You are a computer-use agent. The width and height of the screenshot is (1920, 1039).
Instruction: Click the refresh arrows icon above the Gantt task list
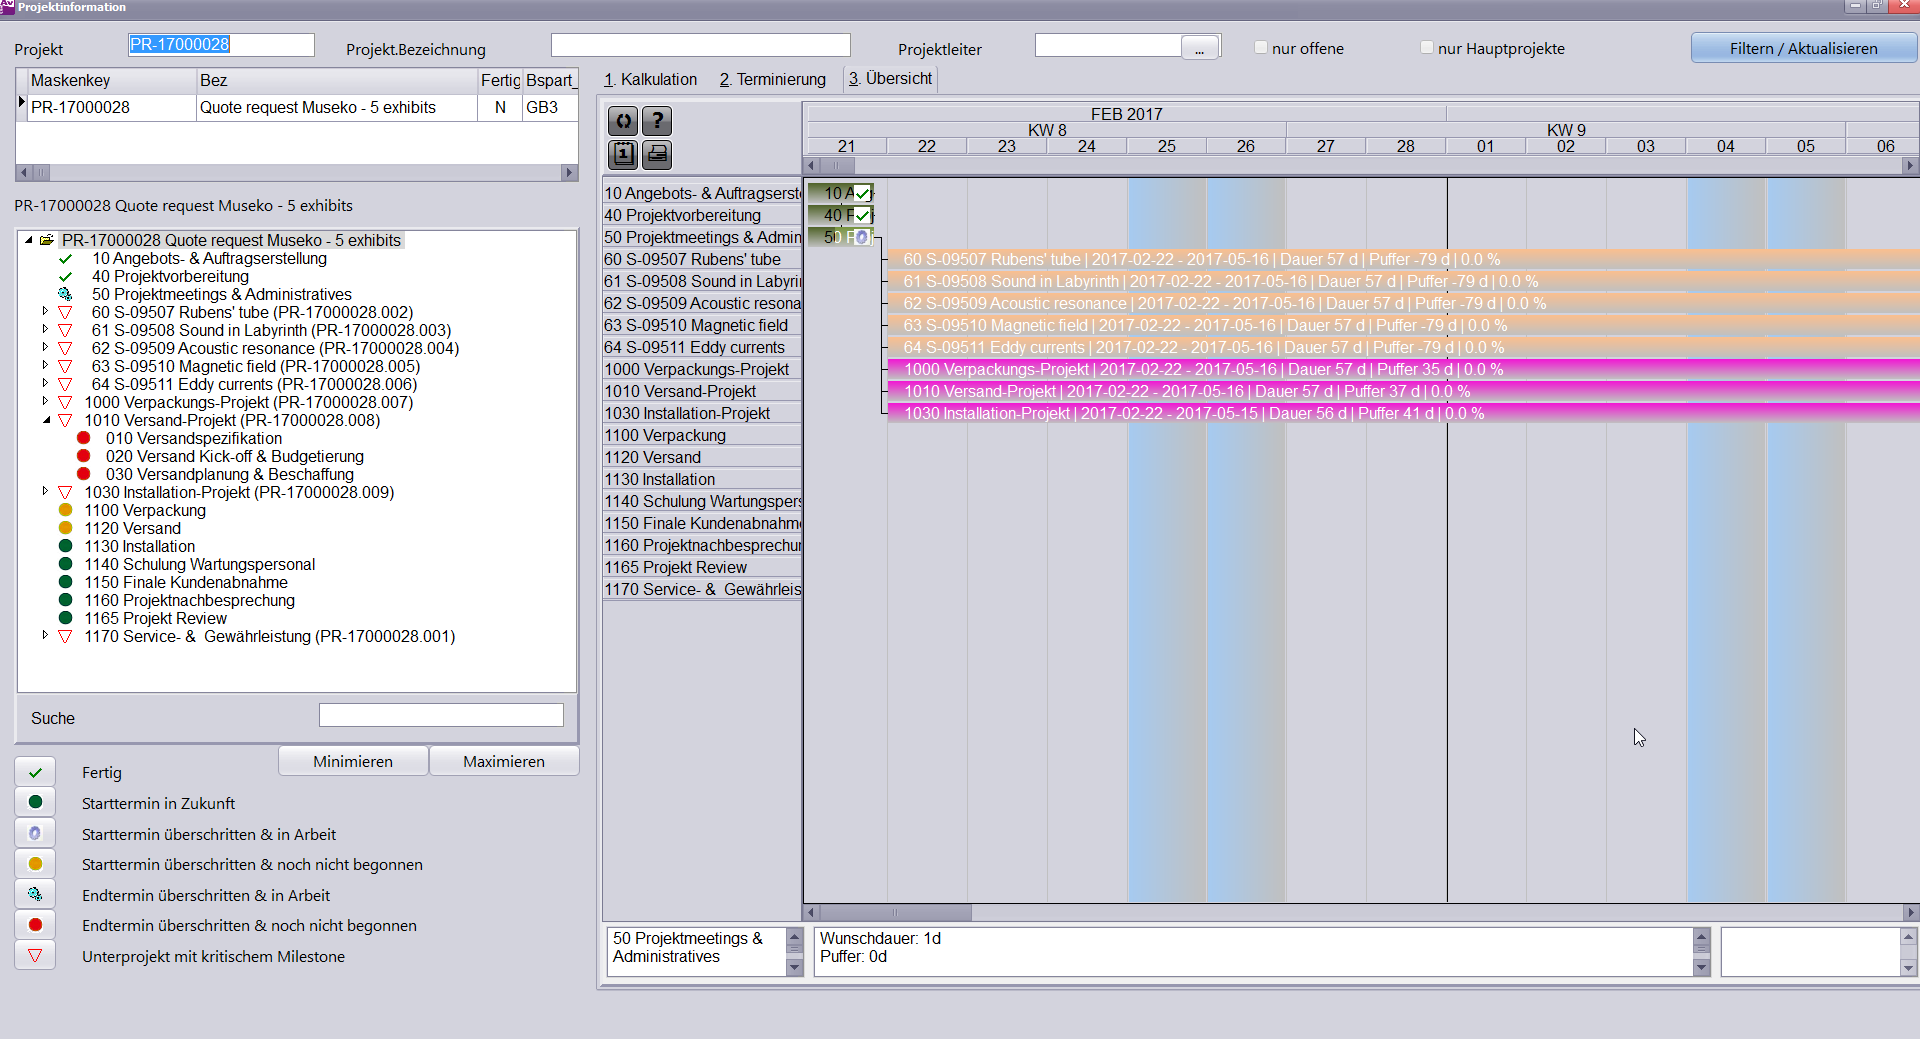[x=623, y=121]
